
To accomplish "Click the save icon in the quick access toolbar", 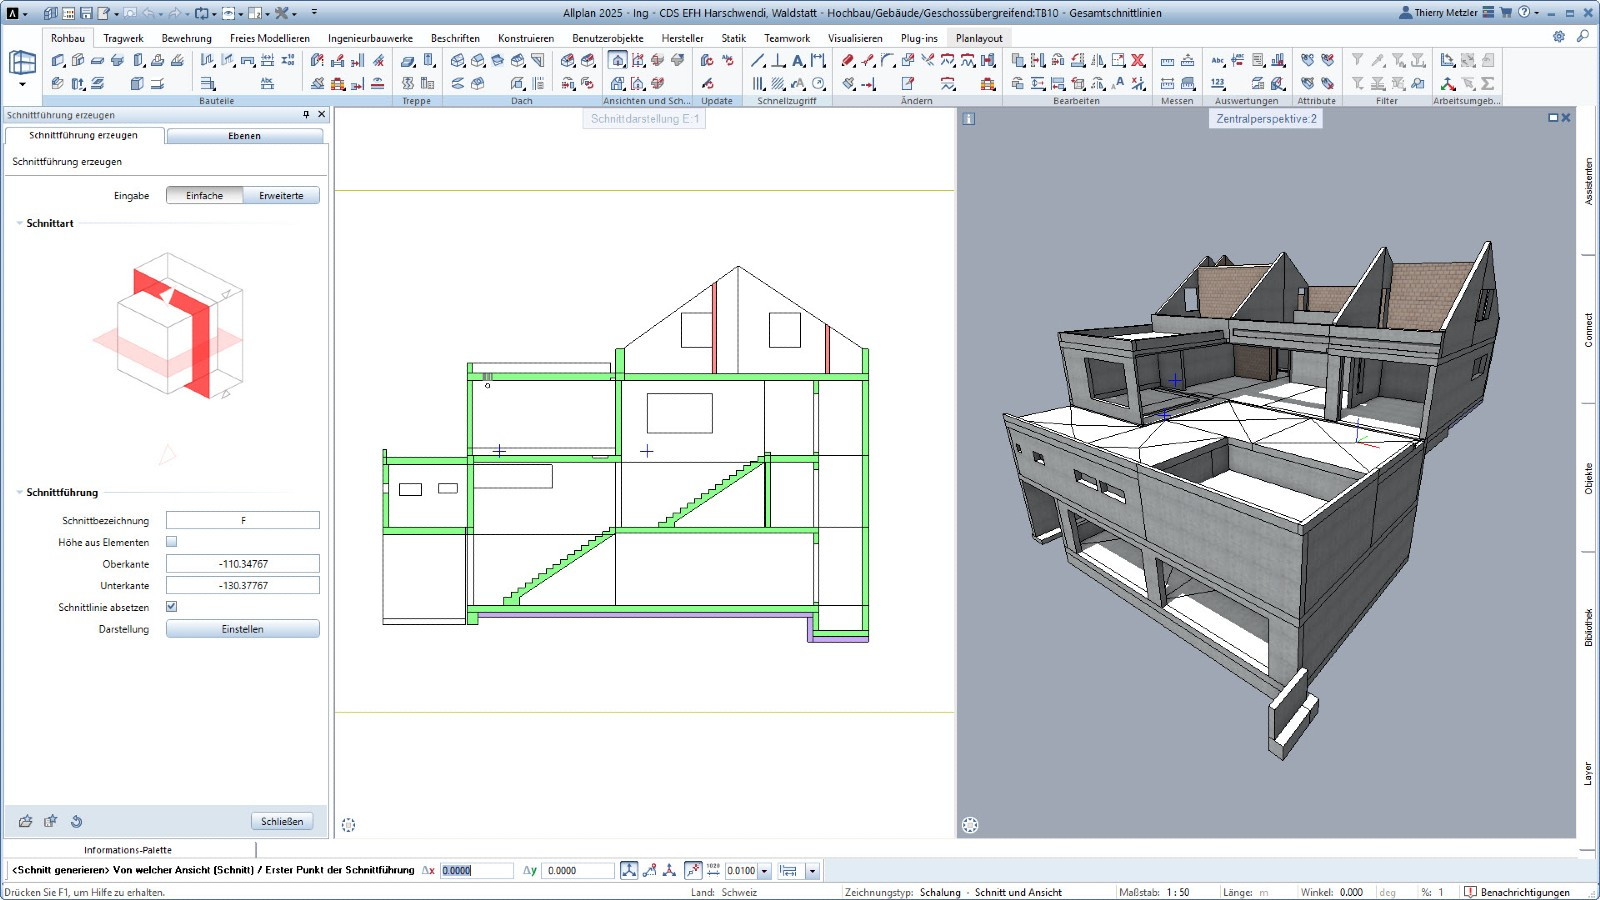I will [86, 13].
